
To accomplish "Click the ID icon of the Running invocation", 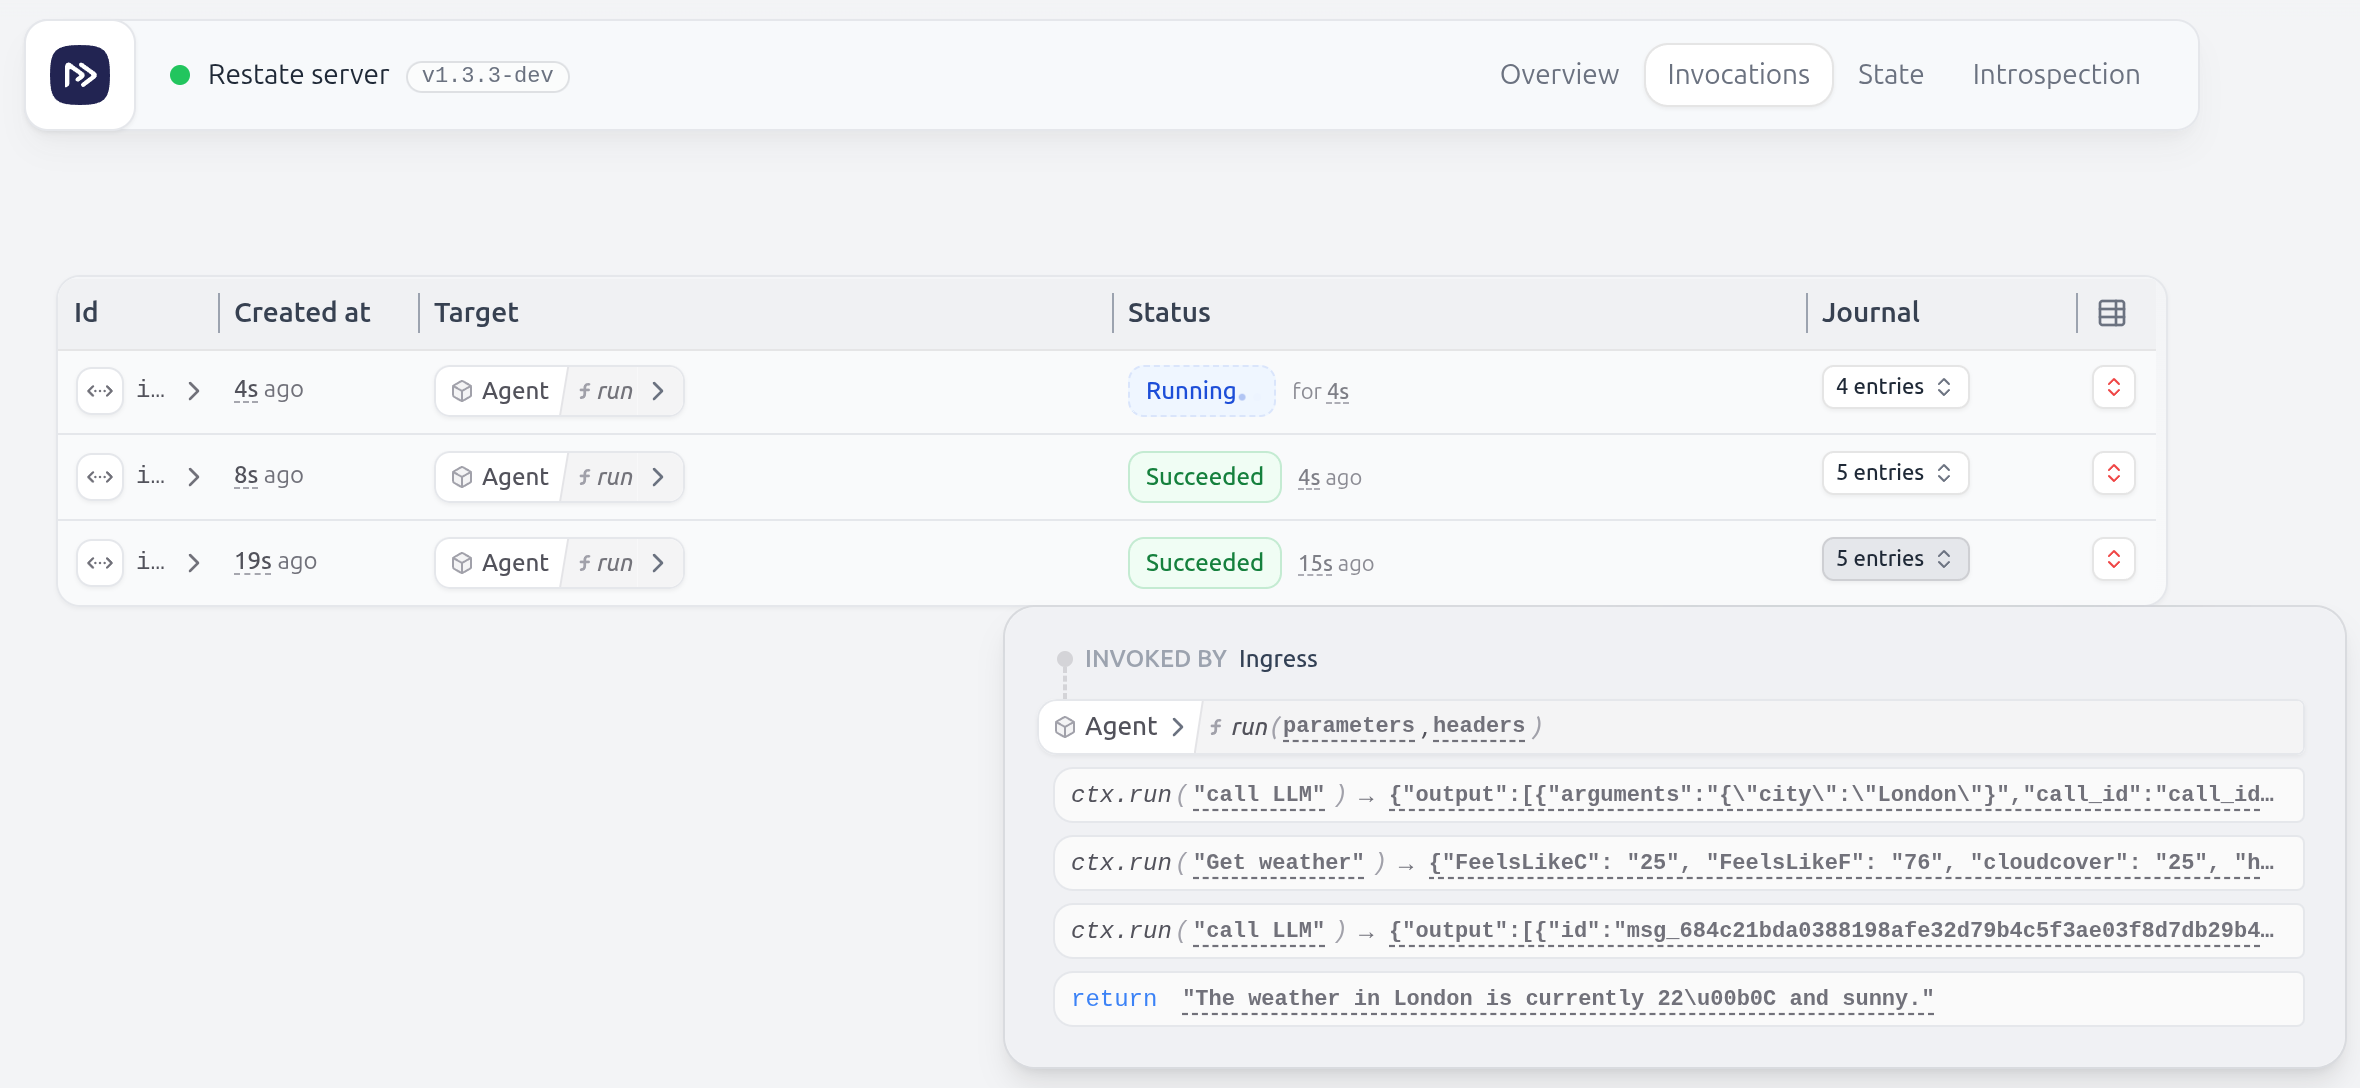I will tap(100, 391).
